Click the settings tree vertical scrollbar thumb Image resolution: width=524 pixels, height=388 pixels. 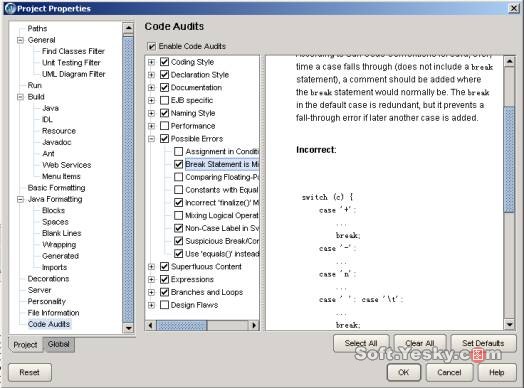point(128,178)
